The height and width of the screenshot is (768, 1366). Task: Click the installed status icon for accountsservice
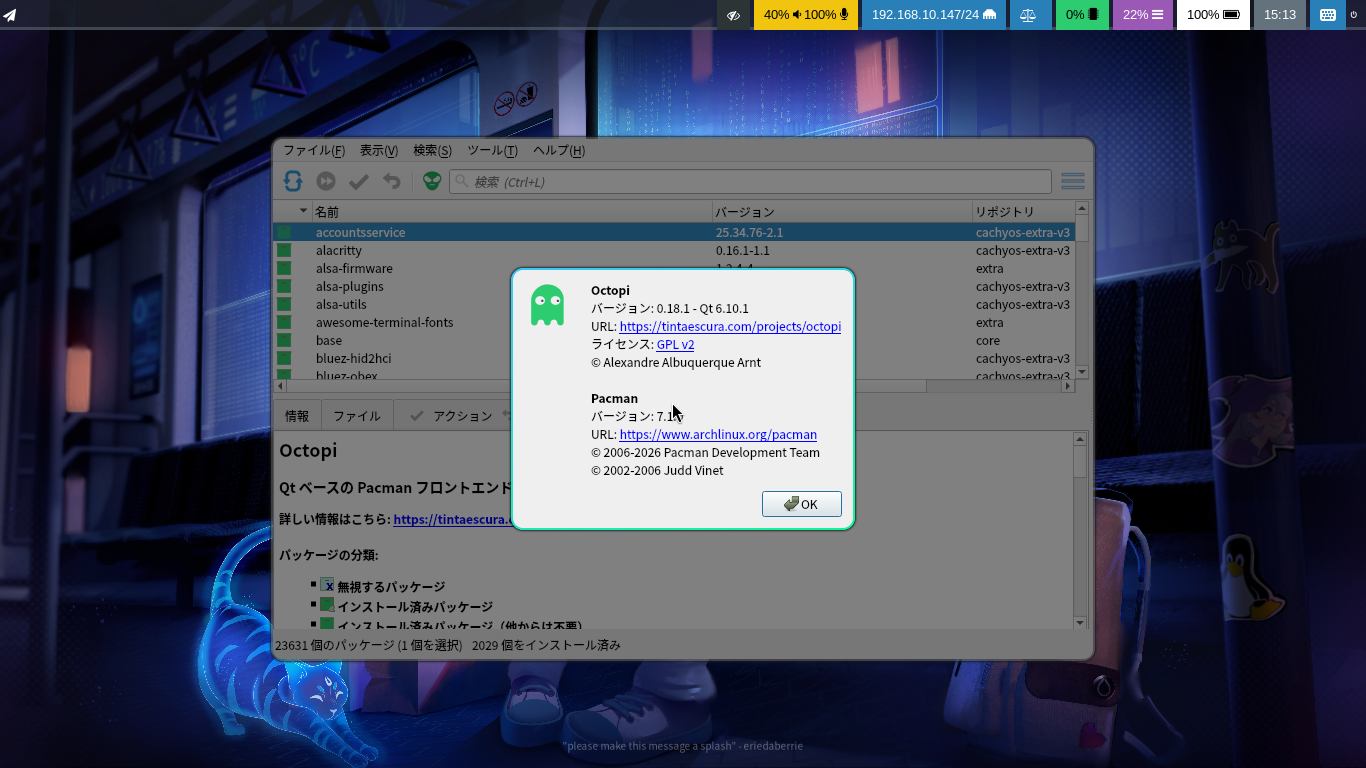(x=284, y=232)
